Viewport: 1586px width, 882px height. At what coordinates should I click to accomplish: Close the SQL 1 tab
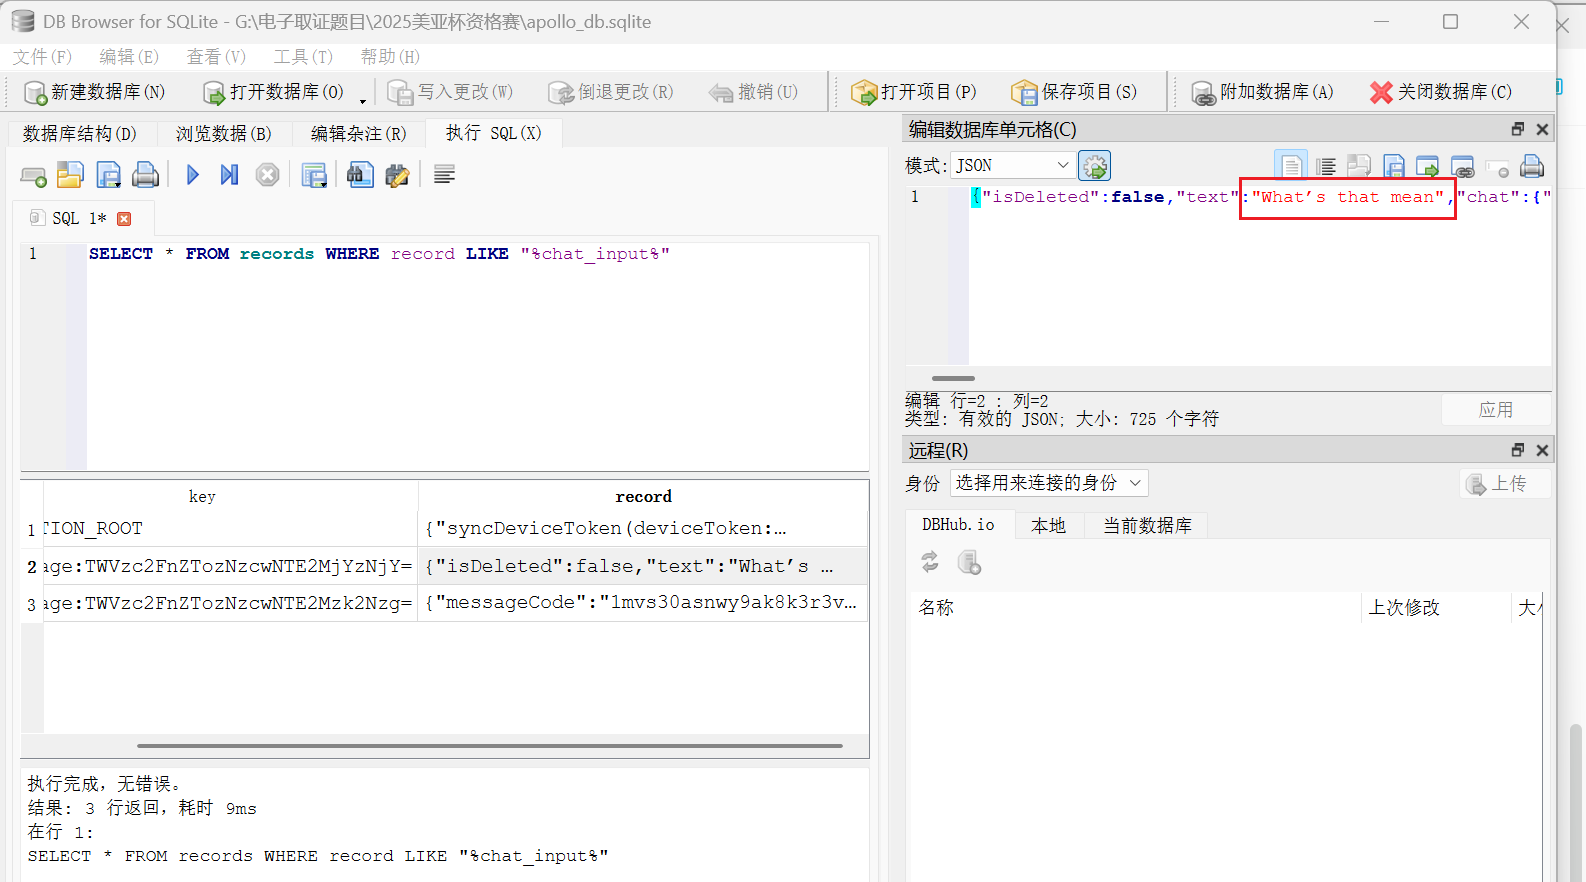(124, 219)
